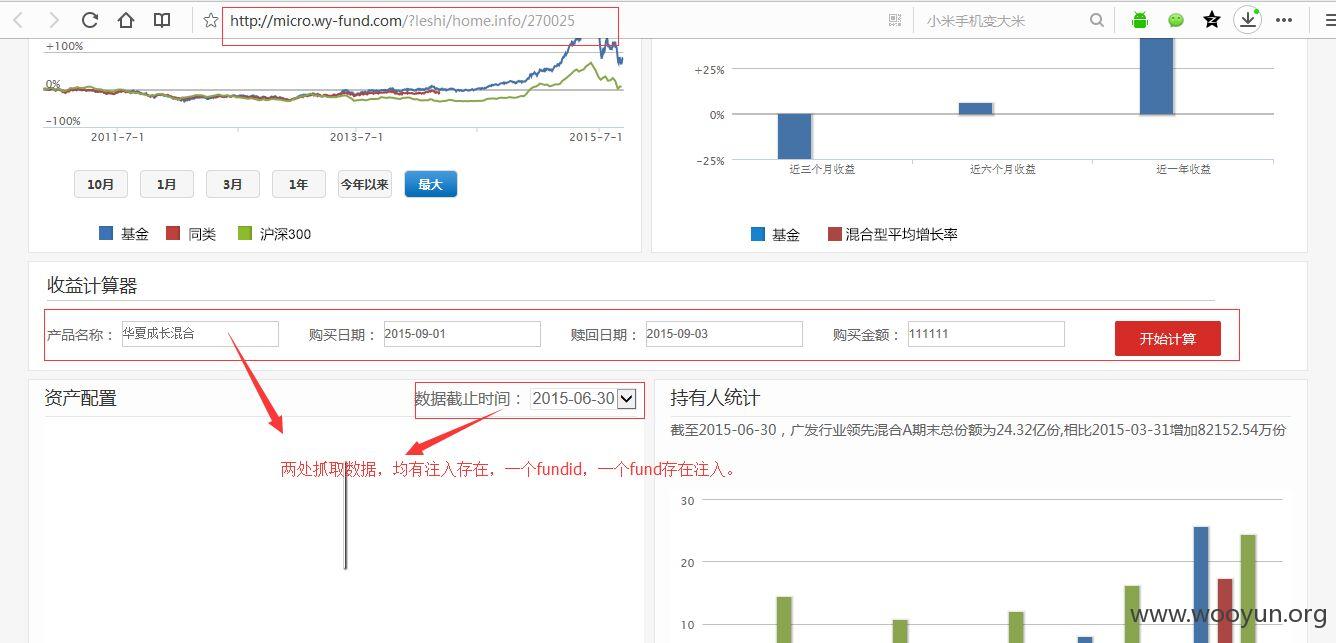
Task: Click the 资产配置 heading text
Action: [81, 398]
